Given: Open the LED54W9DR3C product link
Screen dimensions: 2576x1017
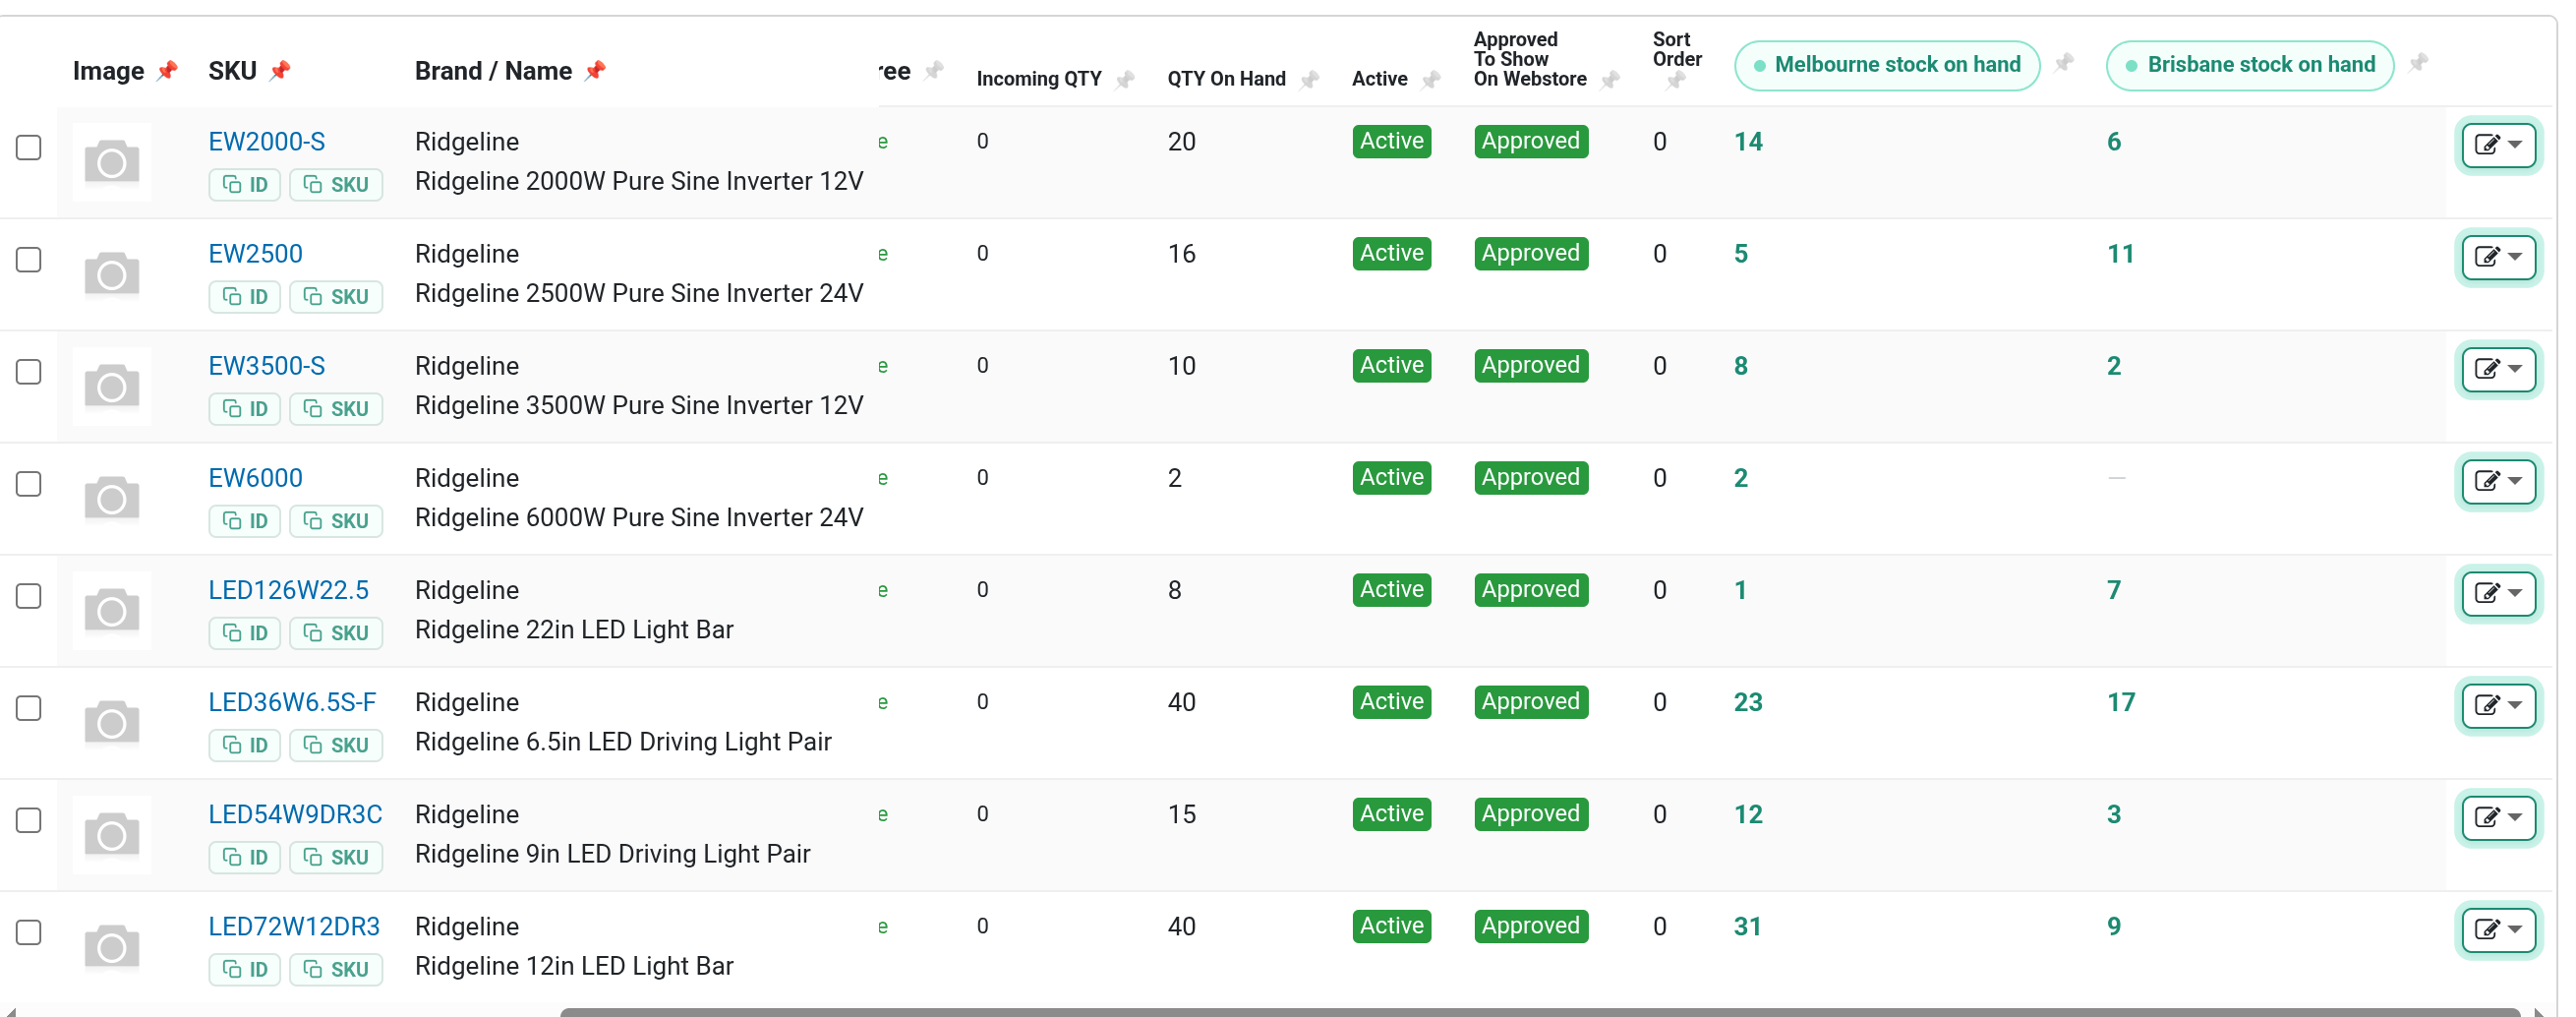Looking at the screenshot, I should [295, 814].
